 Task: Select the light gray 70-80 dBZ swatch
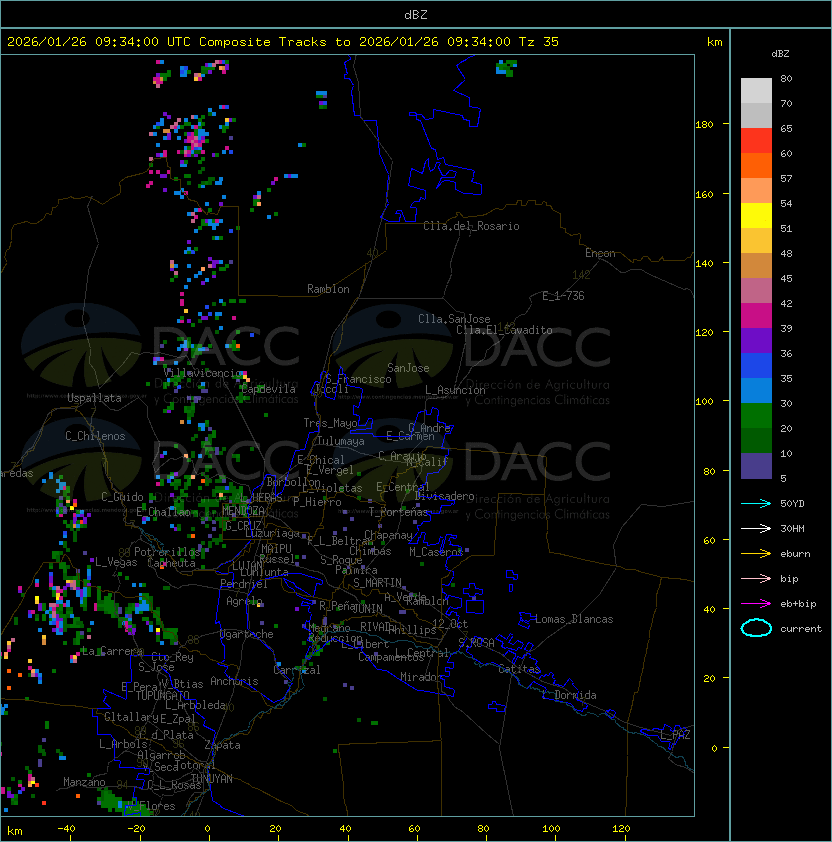coord(756,91)
